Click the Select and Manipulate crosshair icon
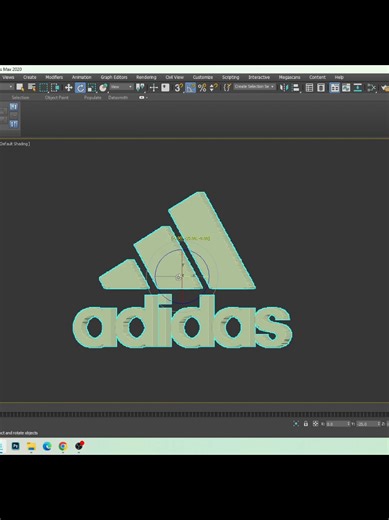The width and height of the screenshot is (389, 520). (154, 88)
